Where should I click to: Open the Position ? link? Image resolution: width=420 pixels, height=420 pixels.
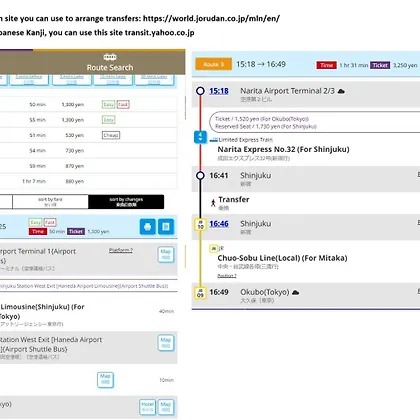(x=227, y=276)
